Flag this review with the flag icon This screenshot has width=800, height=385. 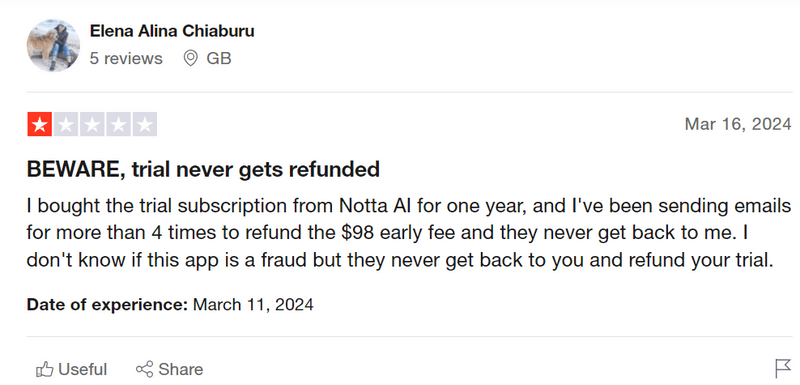782,368
